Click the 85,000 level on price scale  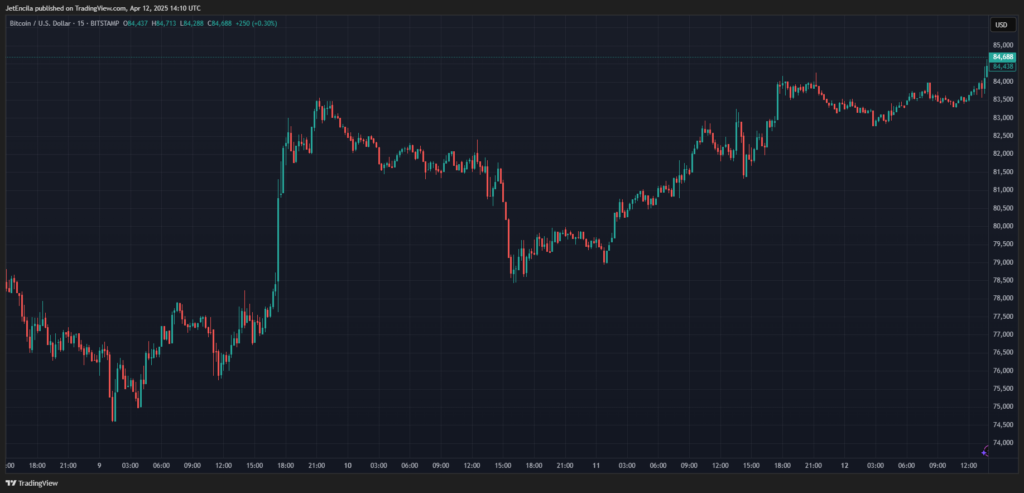point(1001,45)
